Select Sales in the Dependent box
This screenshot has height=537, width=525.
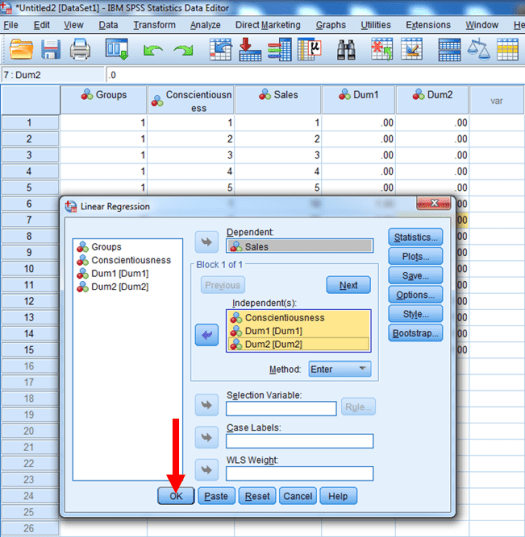[x=300, y=246]
